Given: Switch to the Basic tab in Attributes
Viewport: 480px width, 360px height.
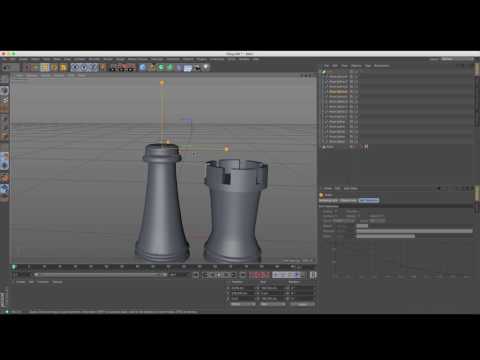Looking at the screenshot, I should (328, 200).
